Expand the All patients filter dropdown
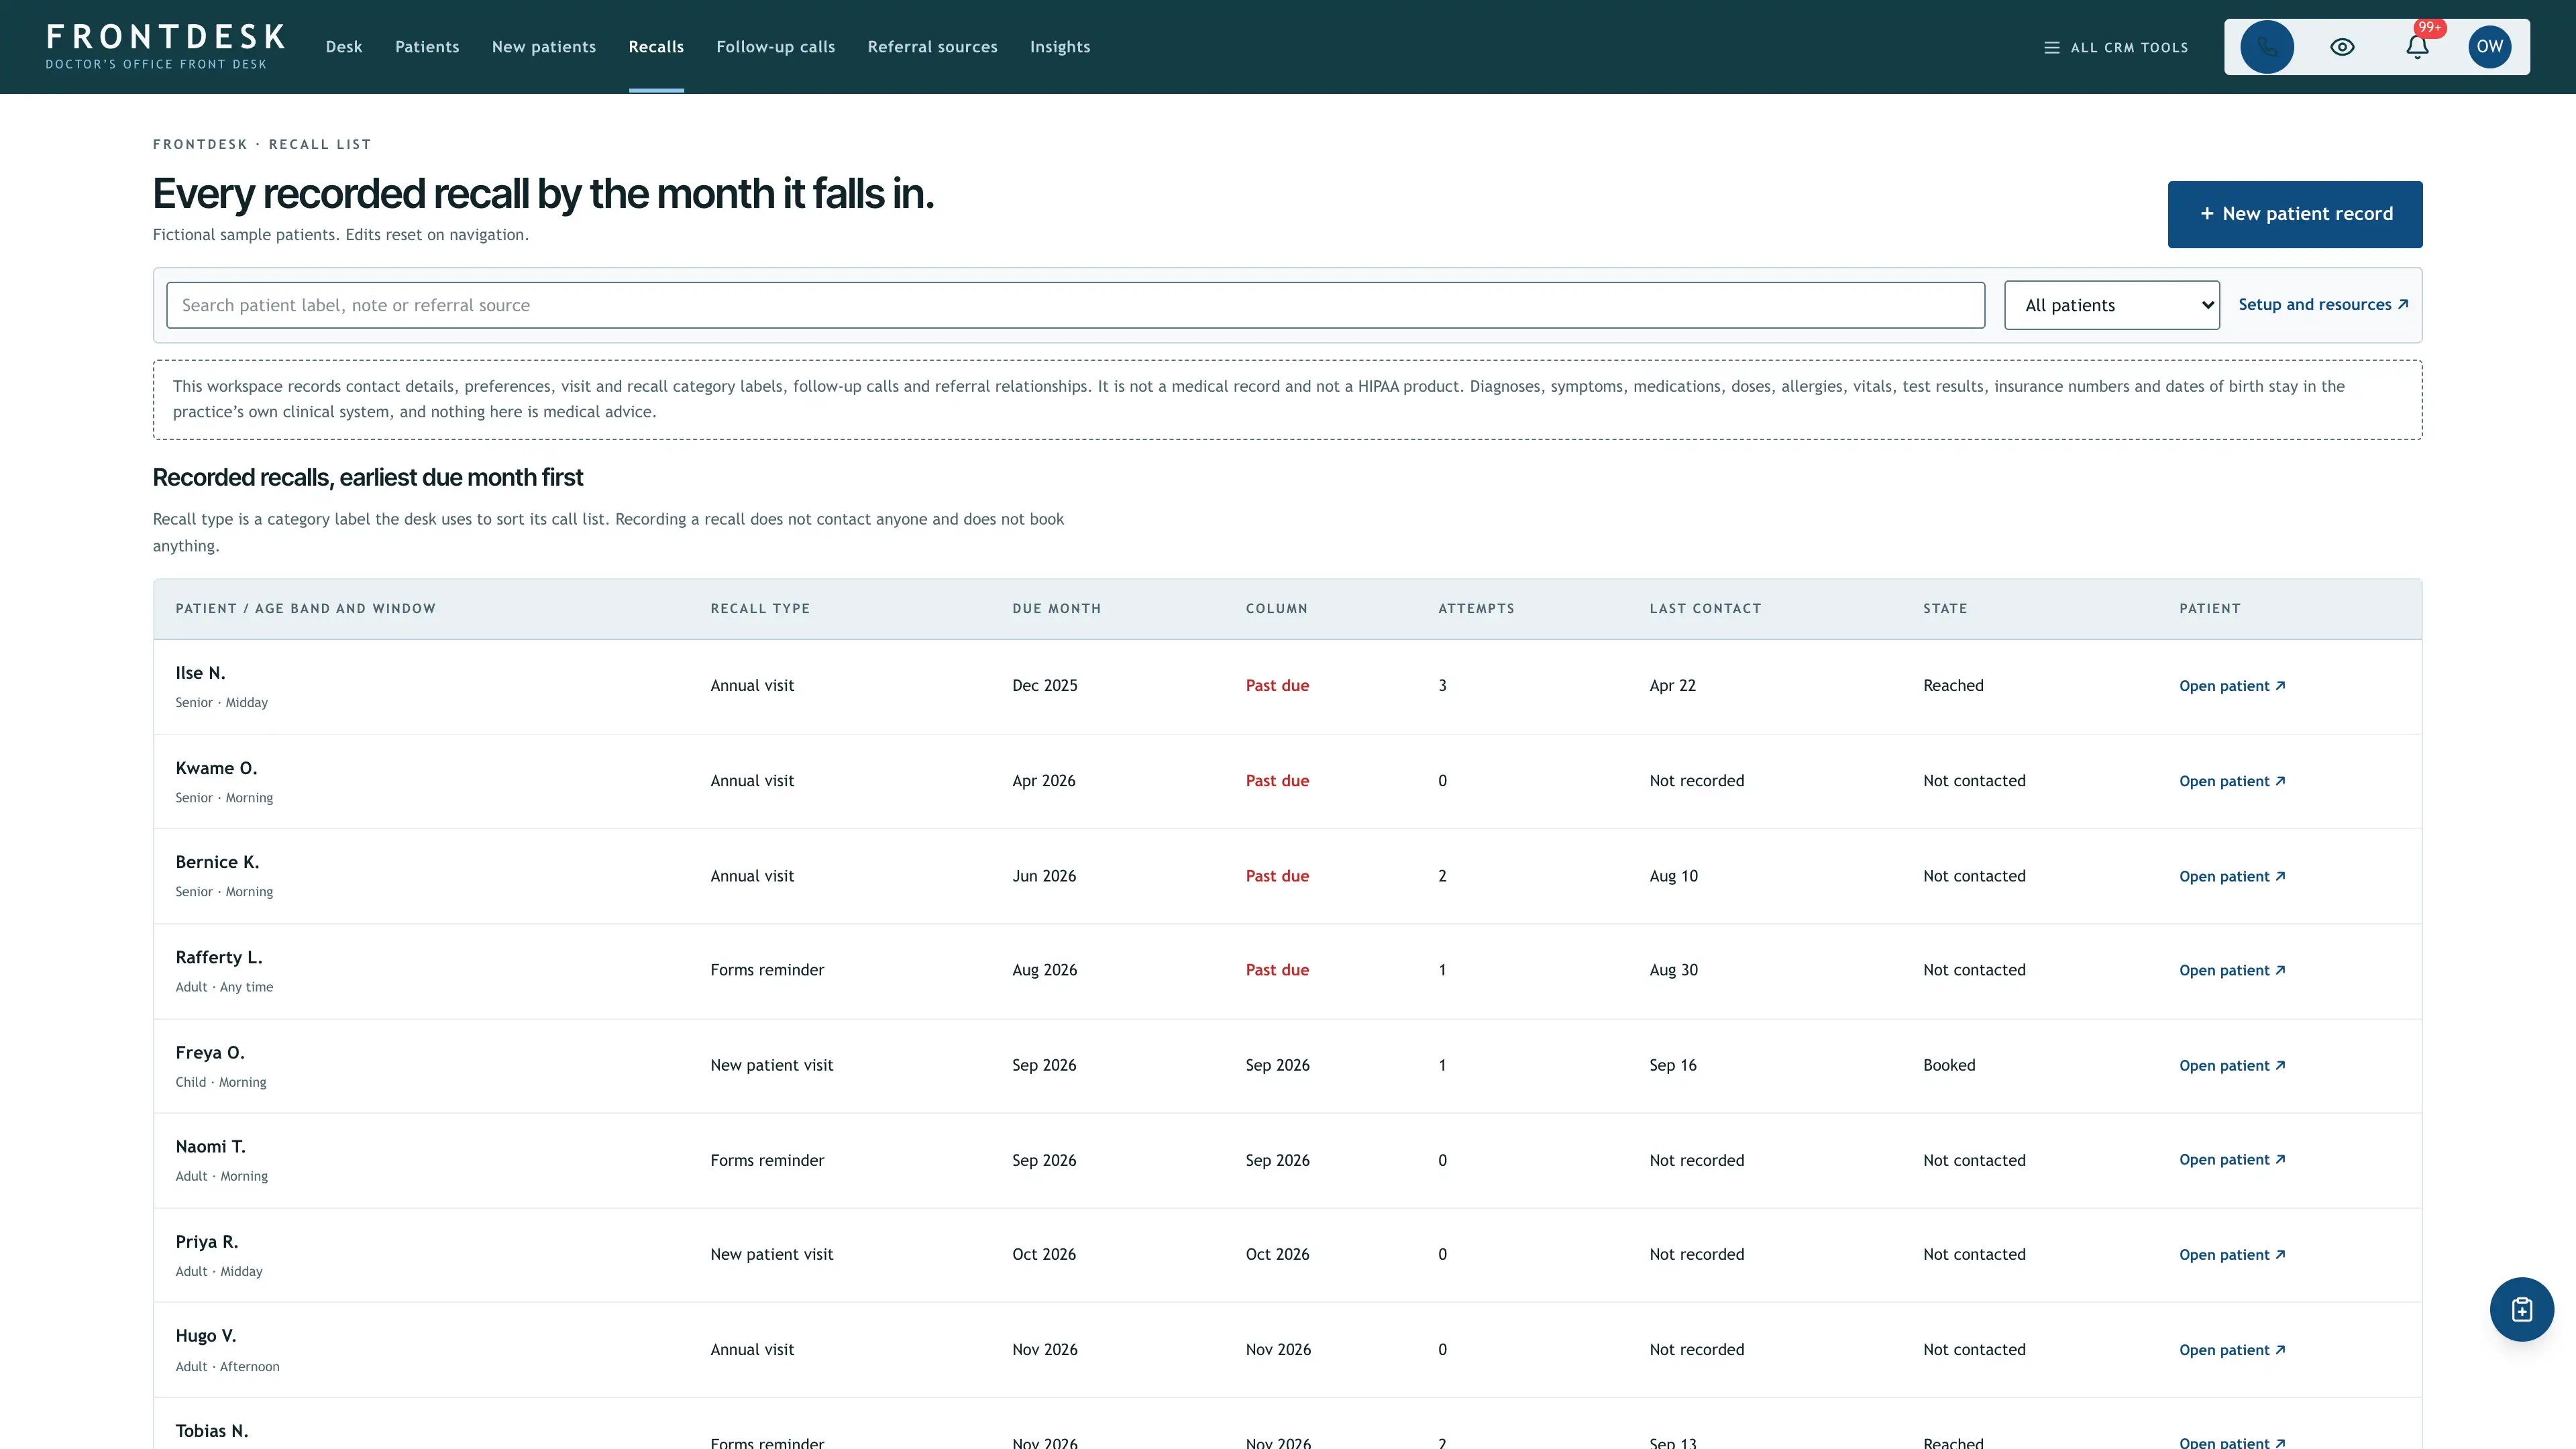The height and width of the screenshot is (1449, 2576). (x=2112, y=305)
